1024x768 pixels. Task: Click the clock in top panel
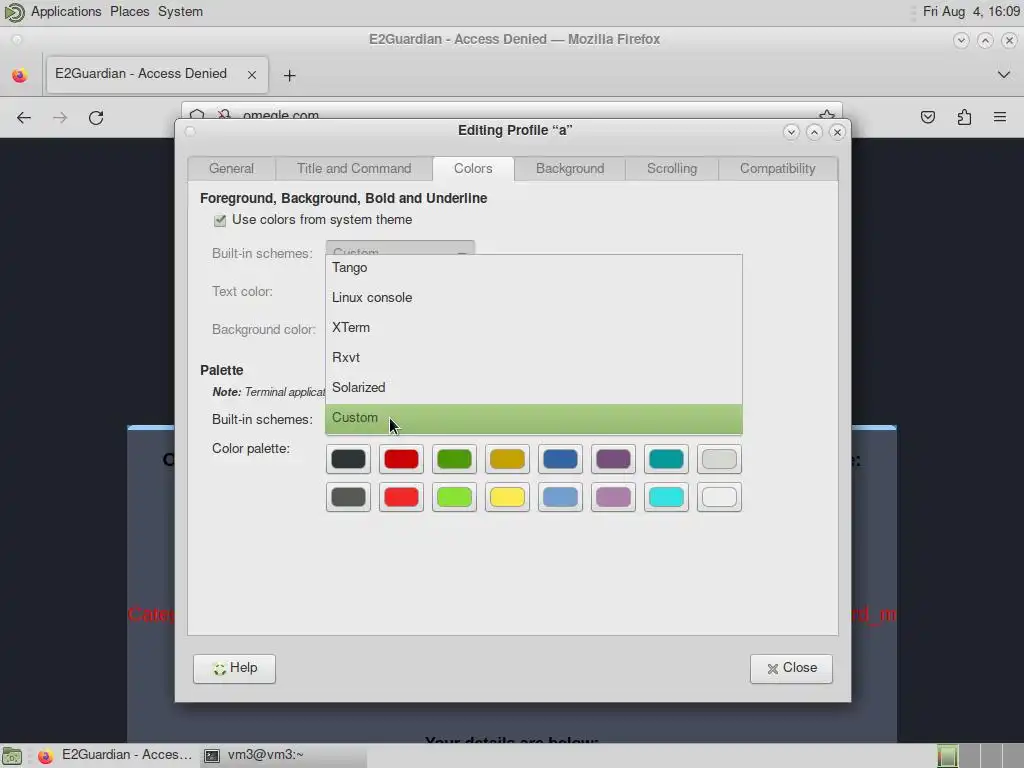pyautogui.click(x=970, y=12)
